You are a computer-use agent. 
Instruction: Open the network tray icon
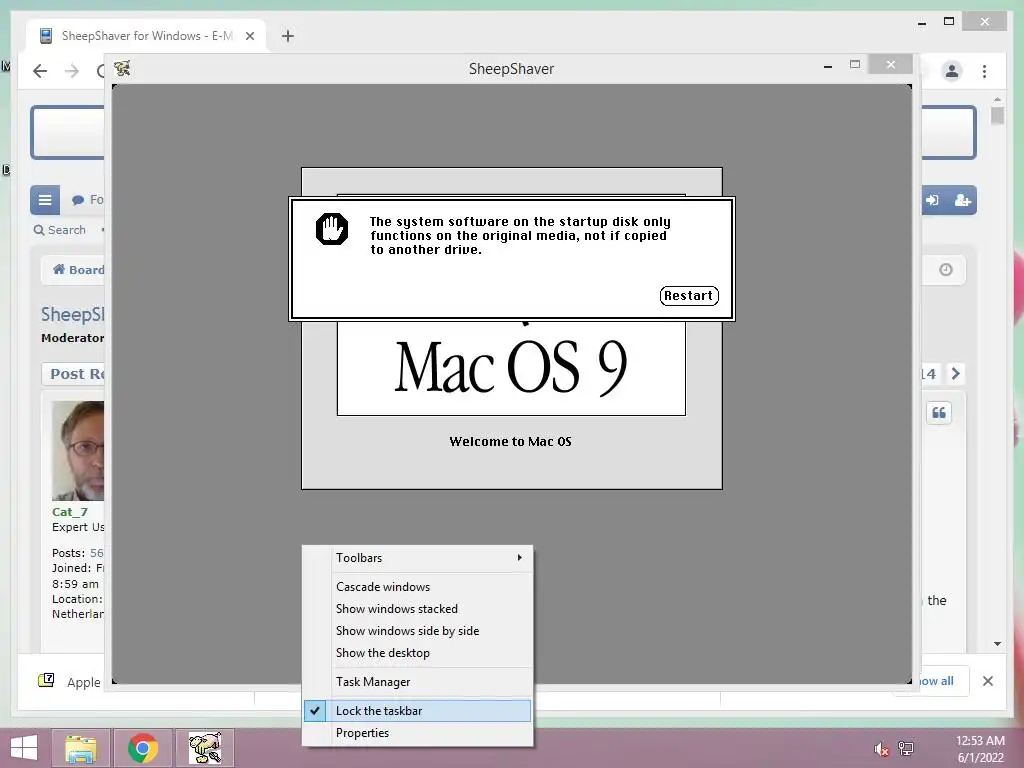[x=906, y=749]
